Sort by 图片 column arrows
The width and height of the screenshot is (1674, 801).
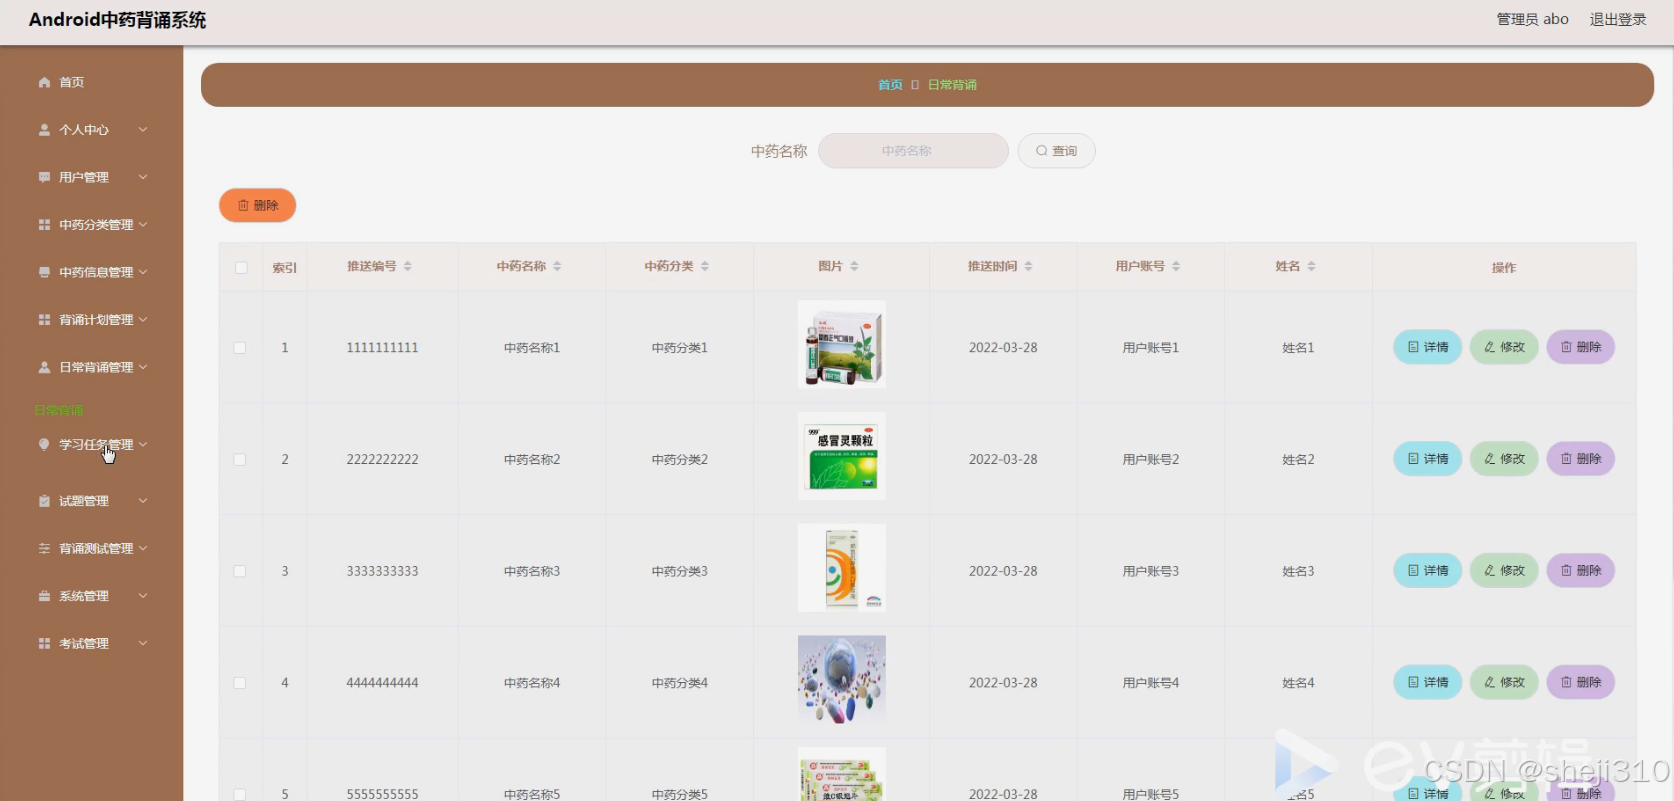coord(854,266)
